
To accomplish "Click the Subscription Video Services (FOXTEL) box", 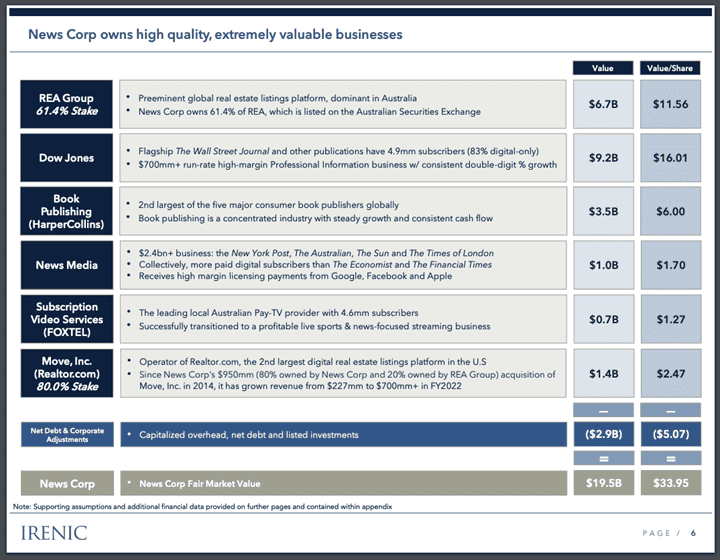I will coord(67,319).
